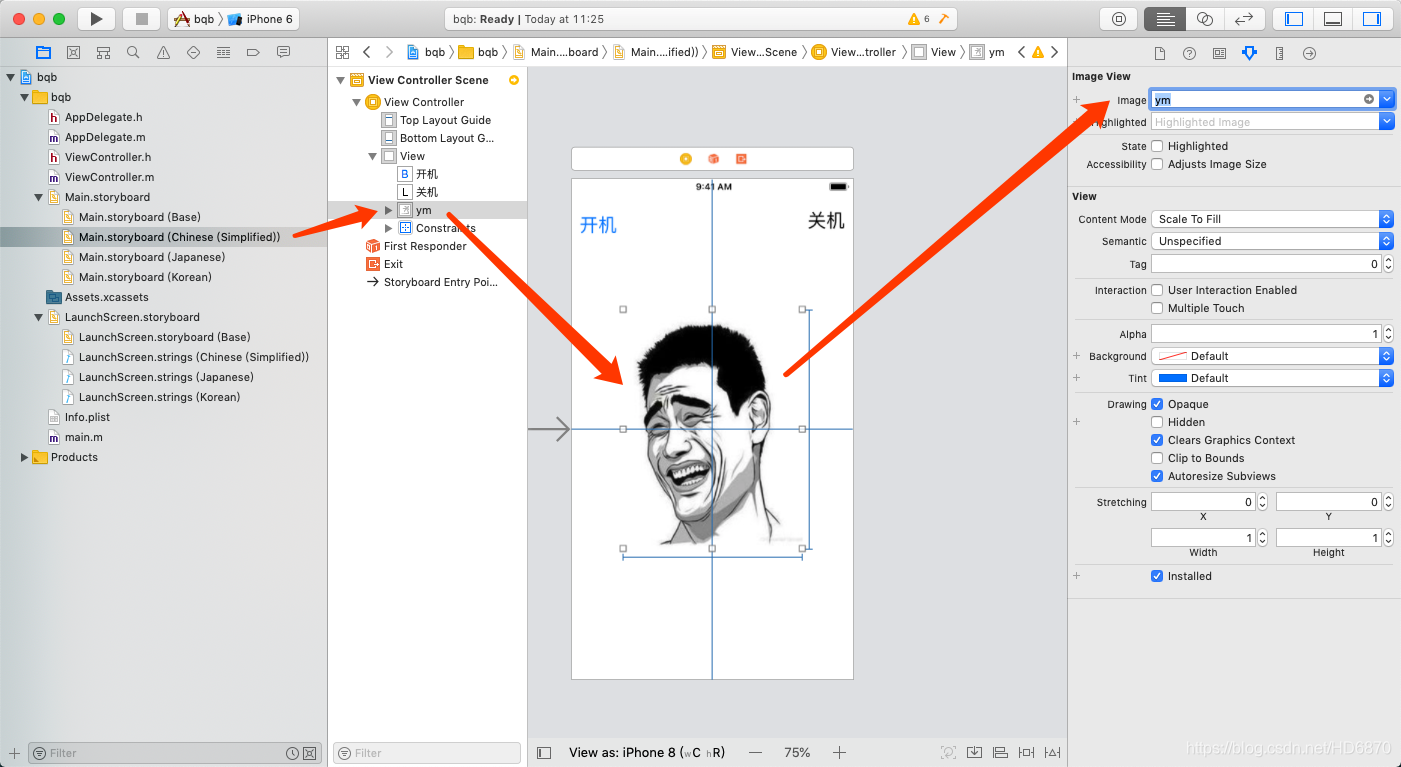Open the Issue navigator tab
This screenshot has width=1401, height=767.
click(x=163, y=52)
